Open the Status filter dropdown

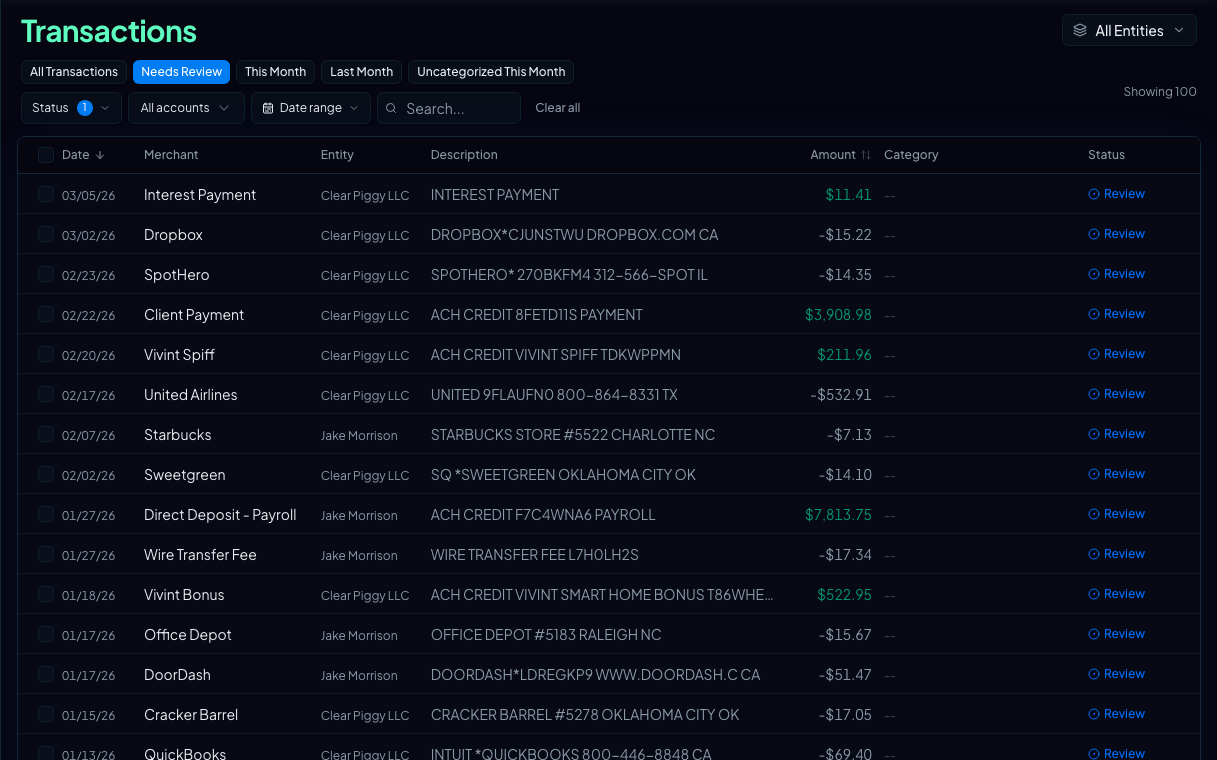point(71,108)
